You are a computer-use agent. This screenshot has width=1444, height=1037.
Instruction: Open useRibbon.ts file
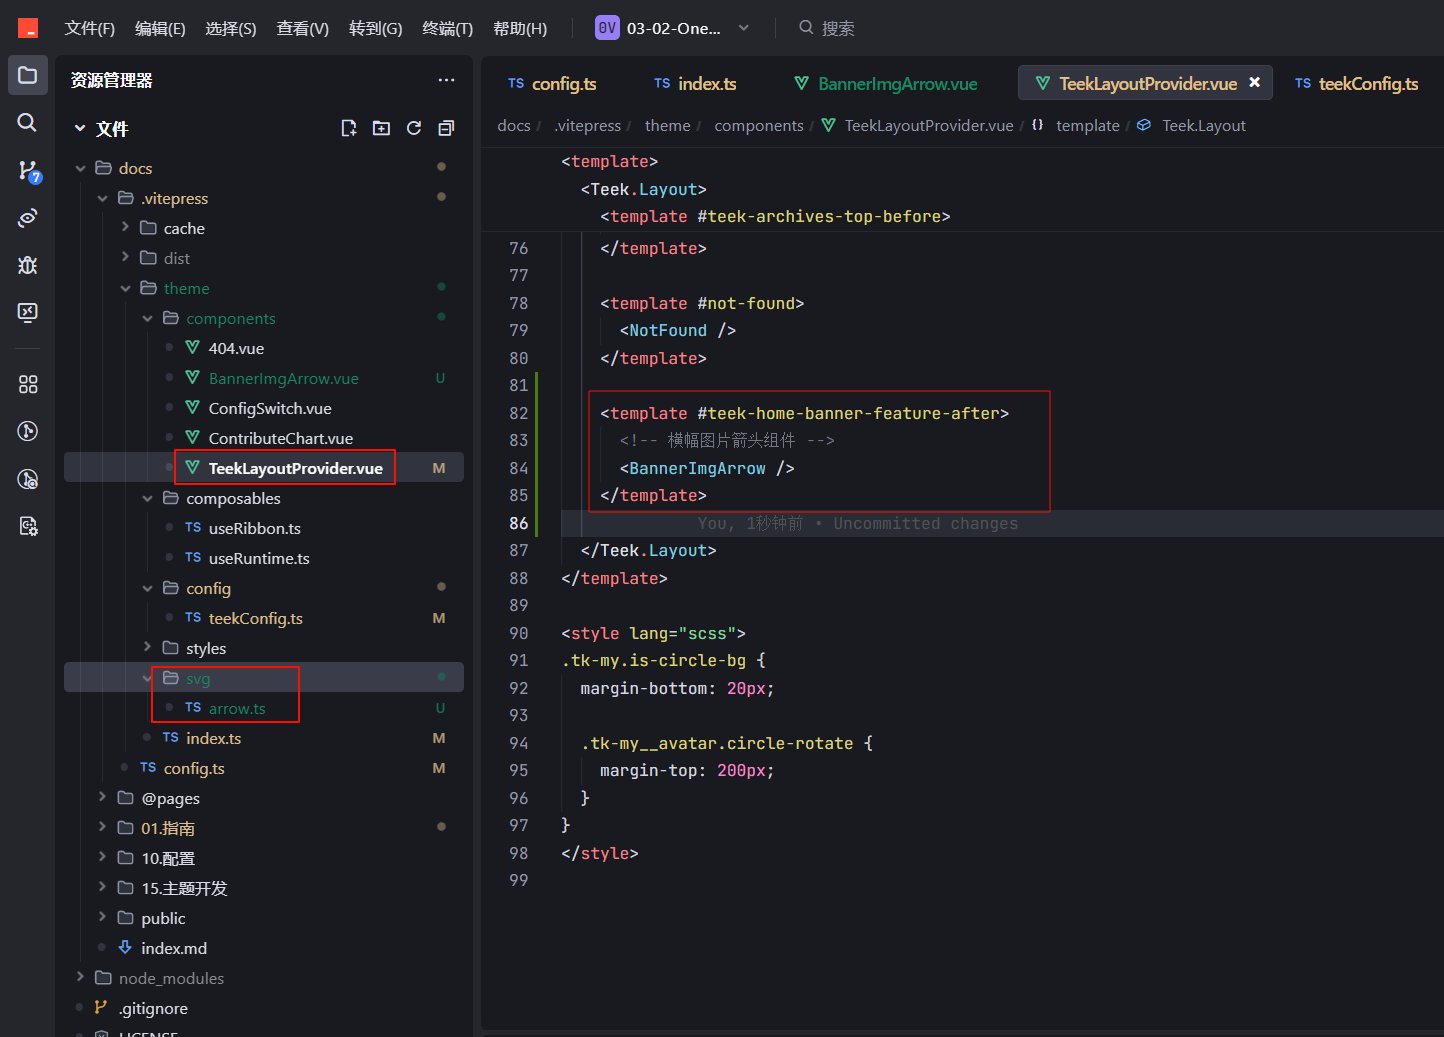click(x=254, y=528)
